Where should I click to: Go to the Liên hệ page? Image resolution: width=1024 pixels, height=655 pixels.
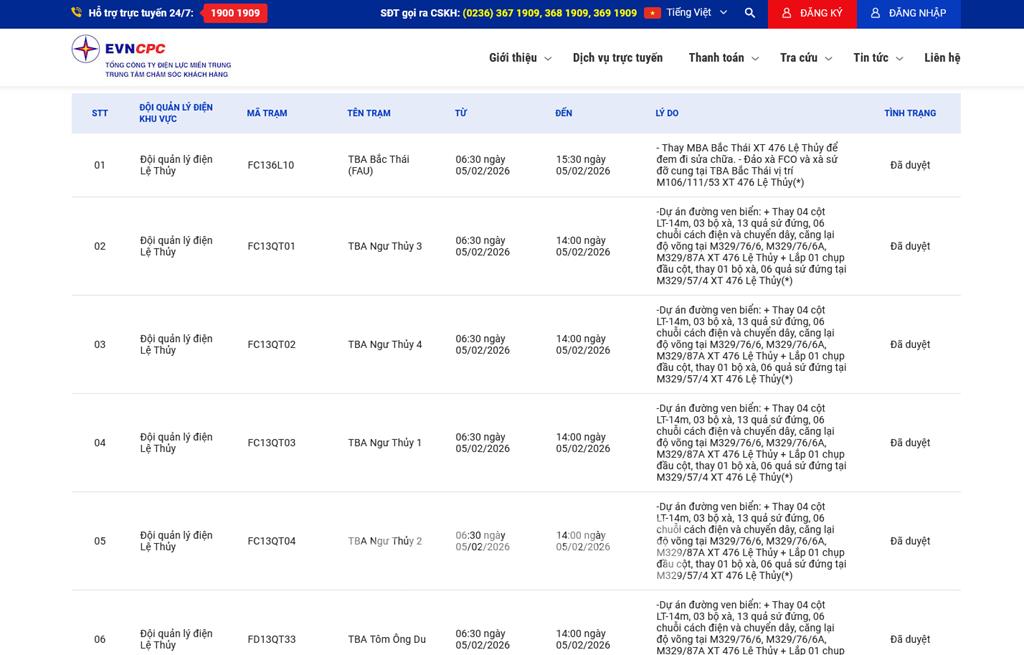click(x=942, y=58)
